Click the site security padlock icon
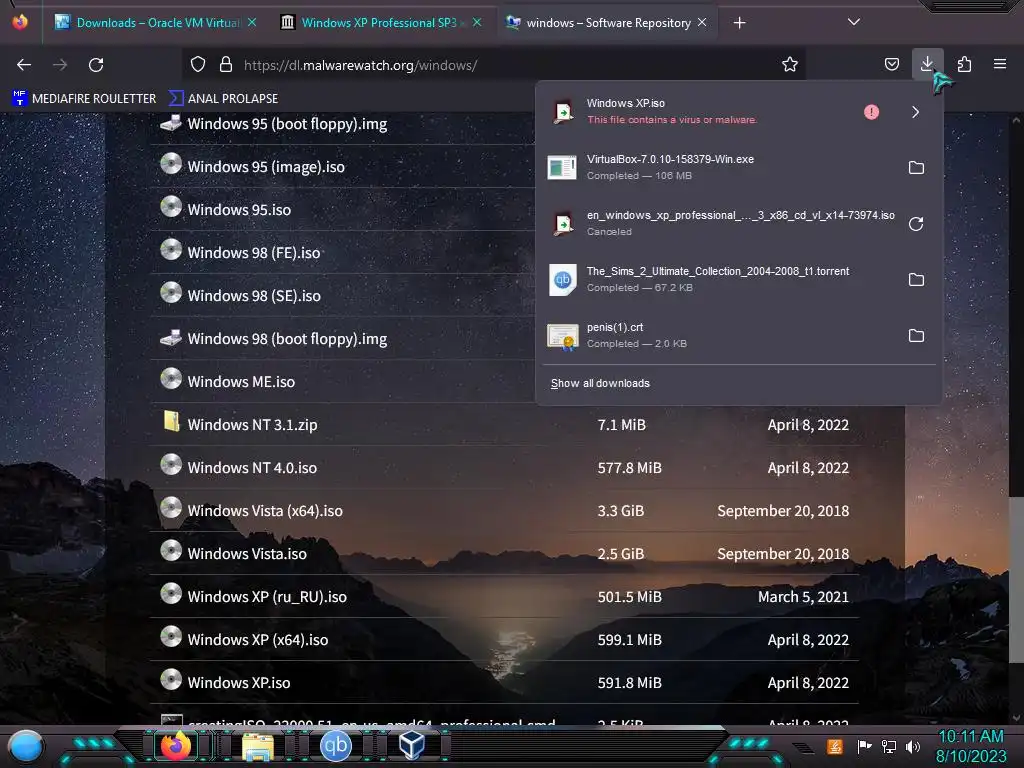1024x768 pixels. pos(226,65)
